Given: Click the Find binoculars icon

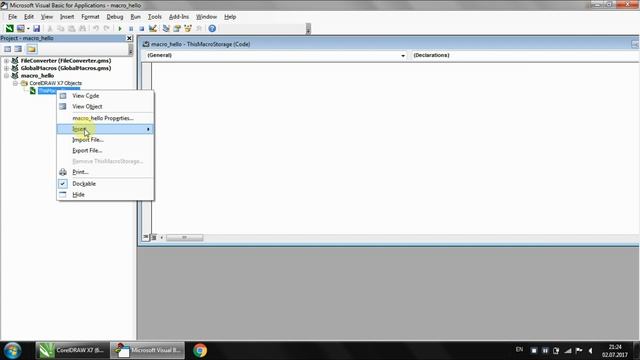Looking at the screenshot, I should (82, 29).
